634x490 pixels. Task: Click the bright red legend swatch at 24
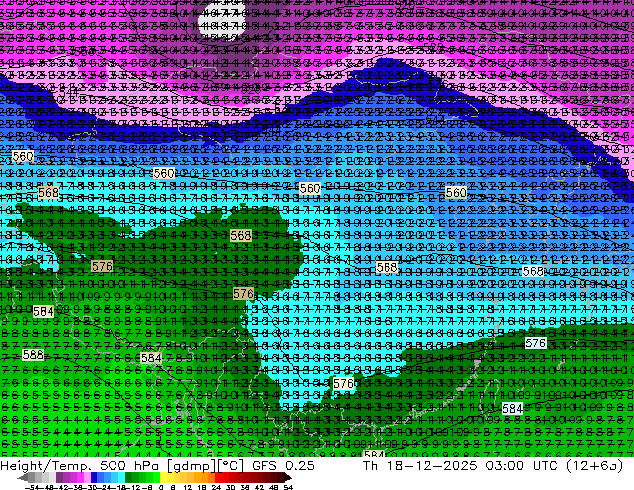[218, 477]
